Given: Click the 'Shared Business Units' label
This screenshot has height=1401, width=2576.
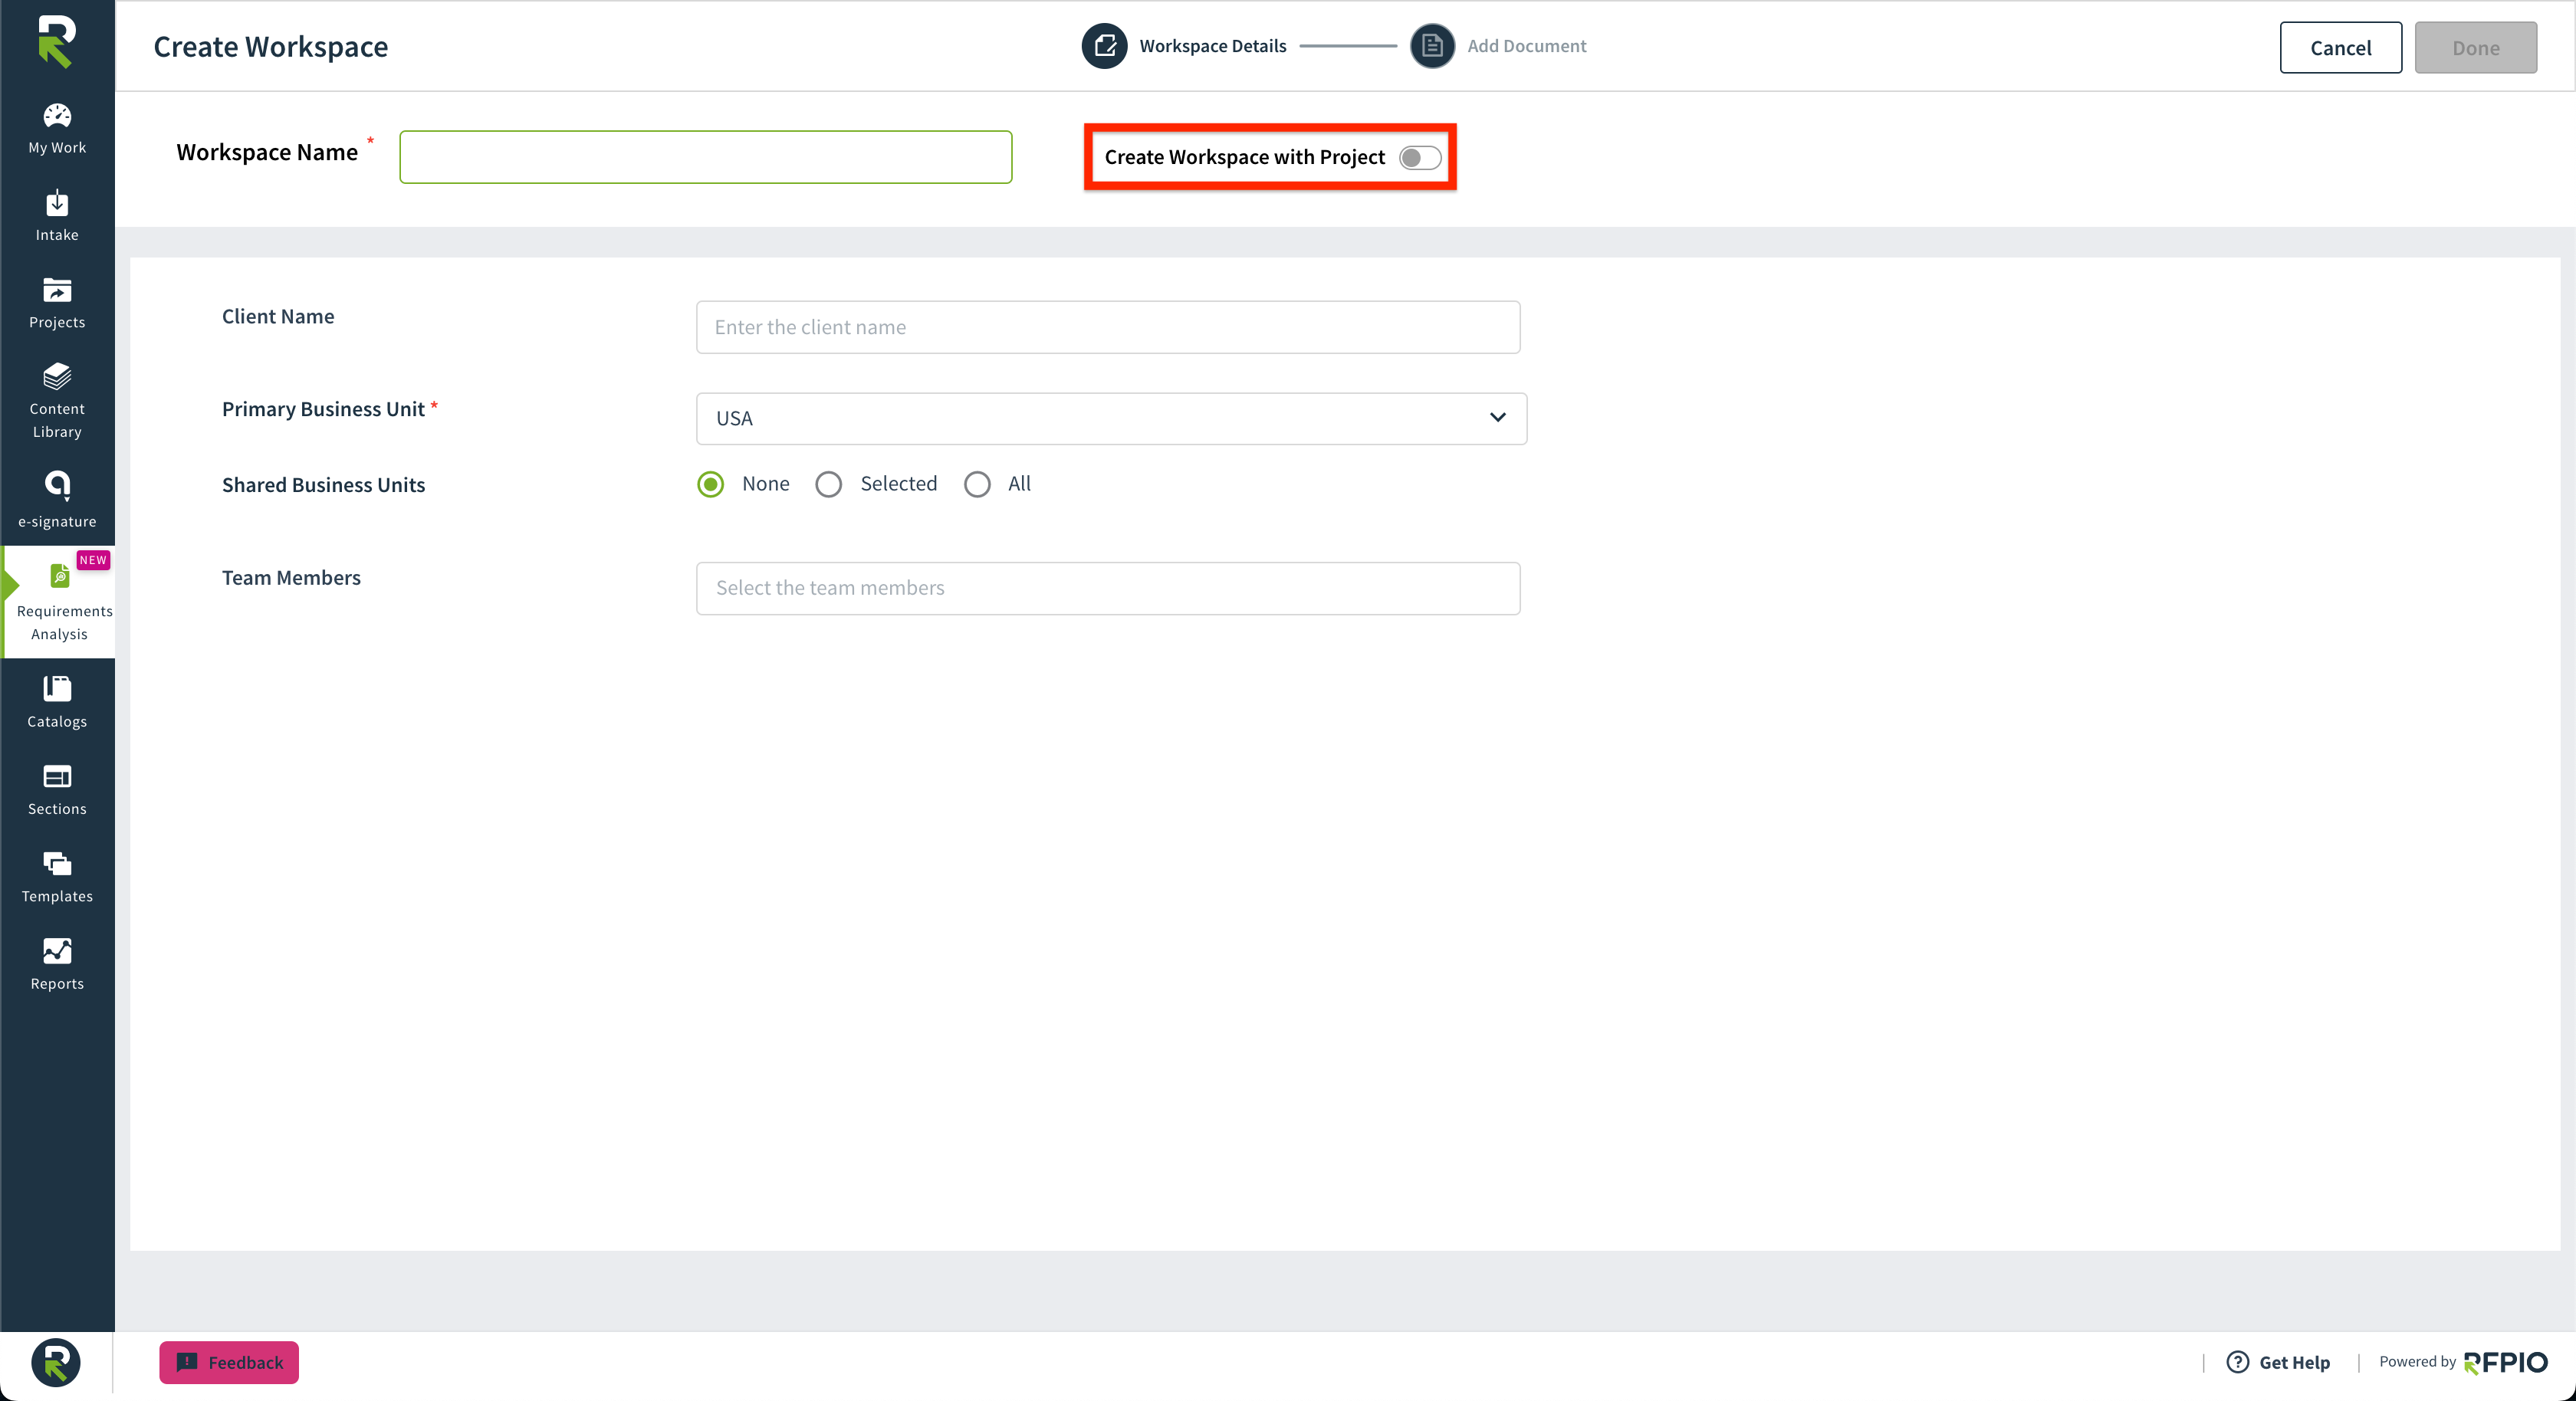Looking at the screenshot, I should click(323, 485).
